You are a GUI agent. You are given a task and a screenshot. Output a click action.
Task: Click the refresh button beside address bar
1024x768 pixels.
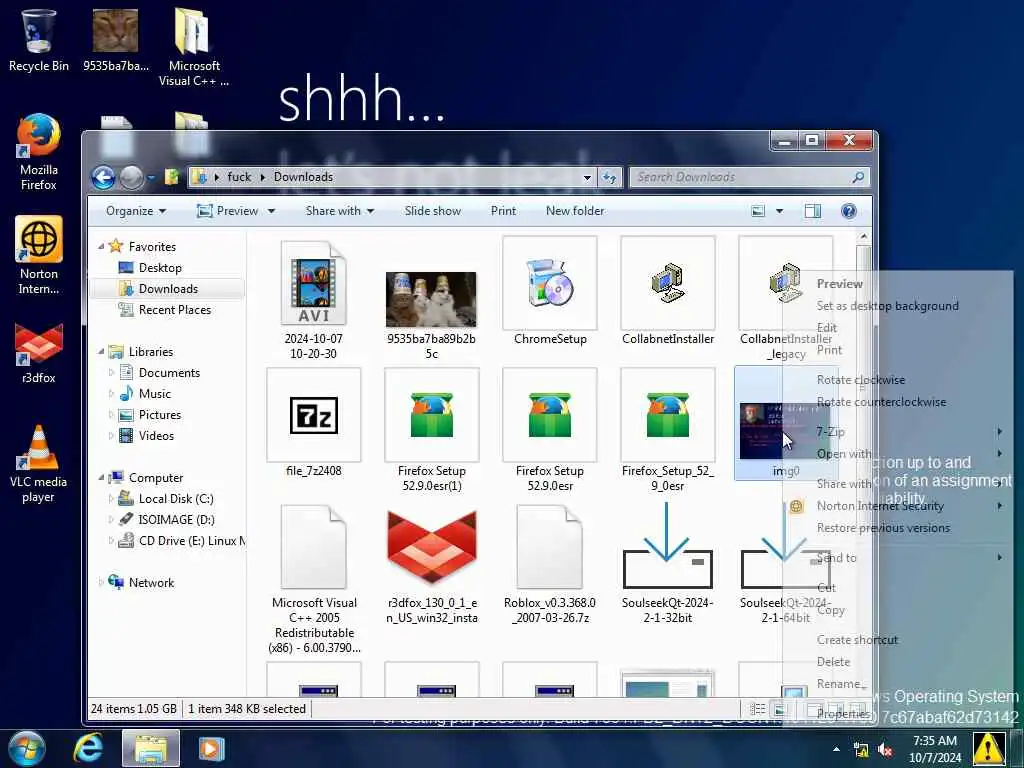coord(609,177)
